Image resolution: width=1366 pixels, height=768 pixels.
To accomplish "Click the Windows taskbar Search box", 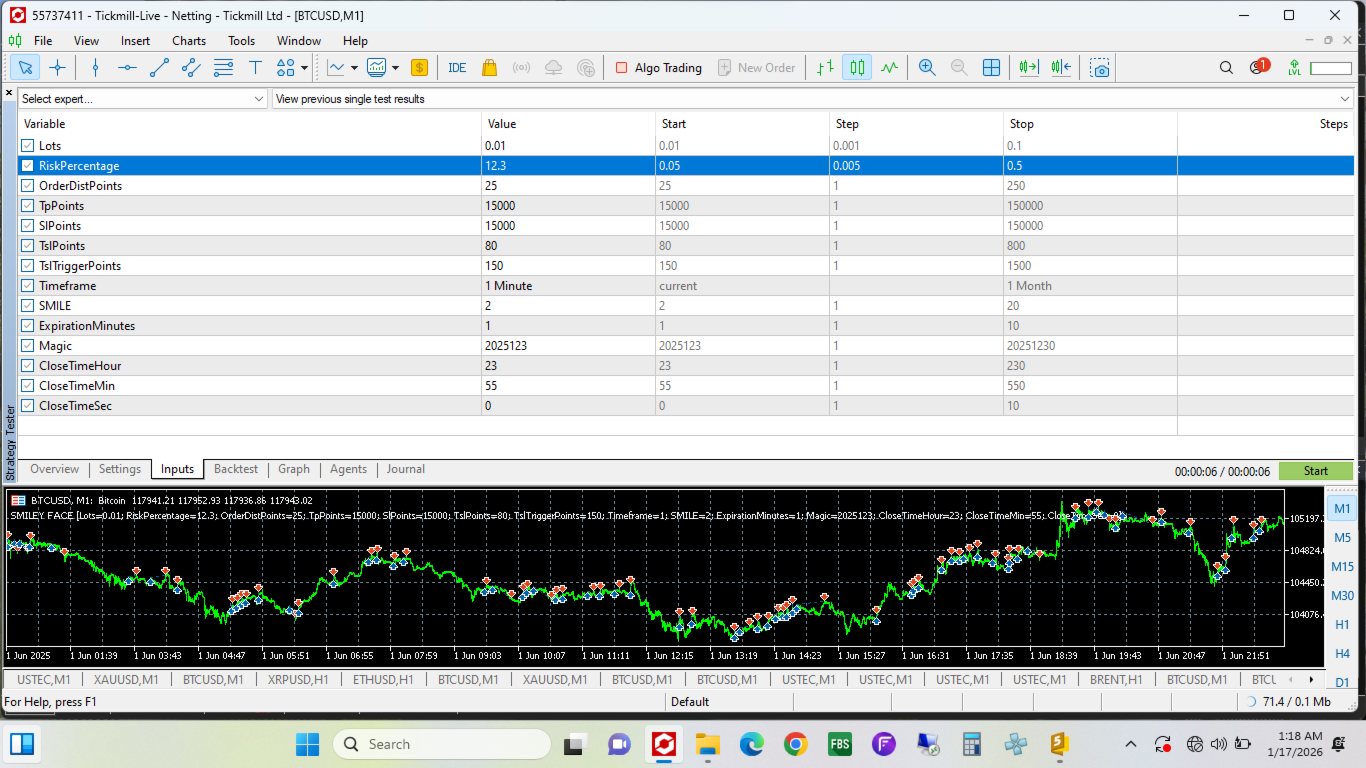I will (x=442, y=744).
